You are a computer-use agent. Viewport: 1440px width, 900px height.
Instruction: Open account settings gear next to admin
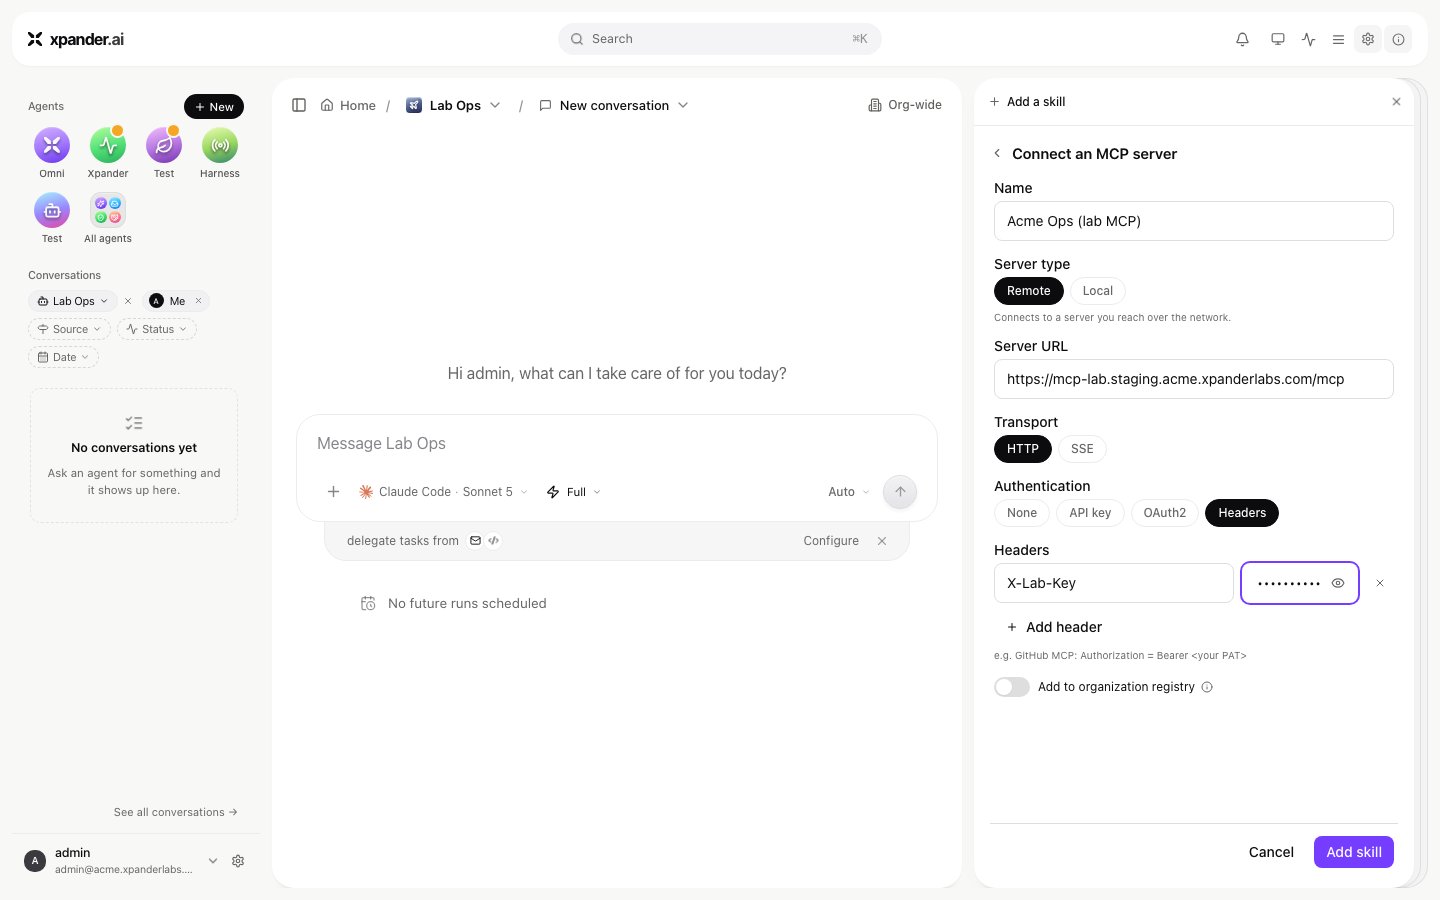point(238,861)
